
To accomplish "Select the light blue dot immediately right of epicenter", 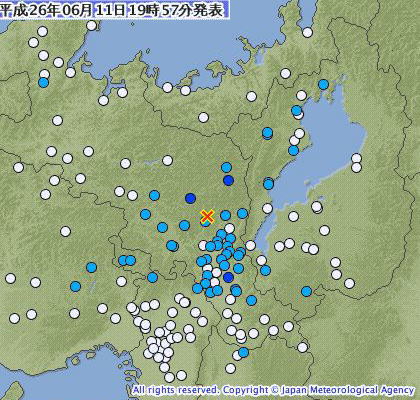I will [x=226, y=215].
